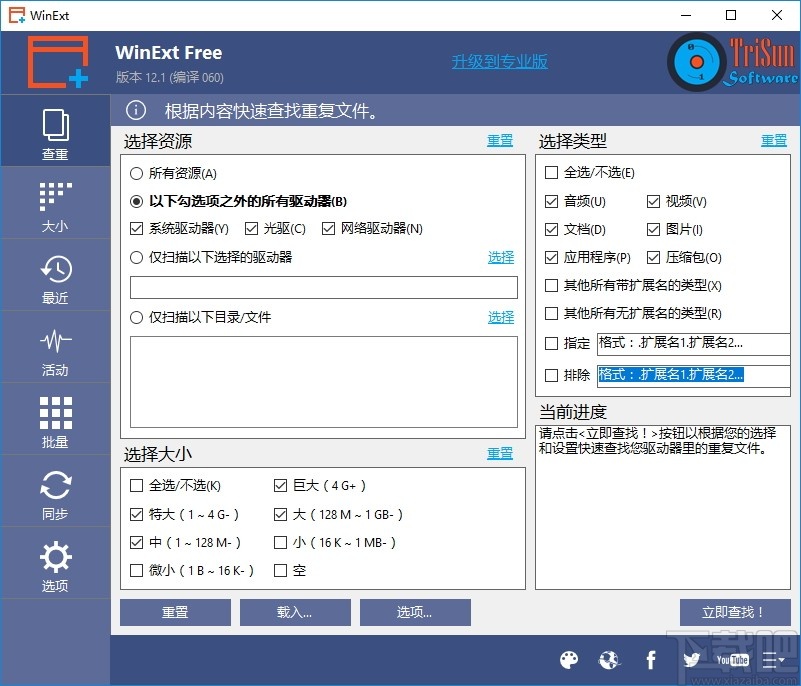The image size is (801, 686).
Task: Click the 载入... button
Action: [294, 612]
